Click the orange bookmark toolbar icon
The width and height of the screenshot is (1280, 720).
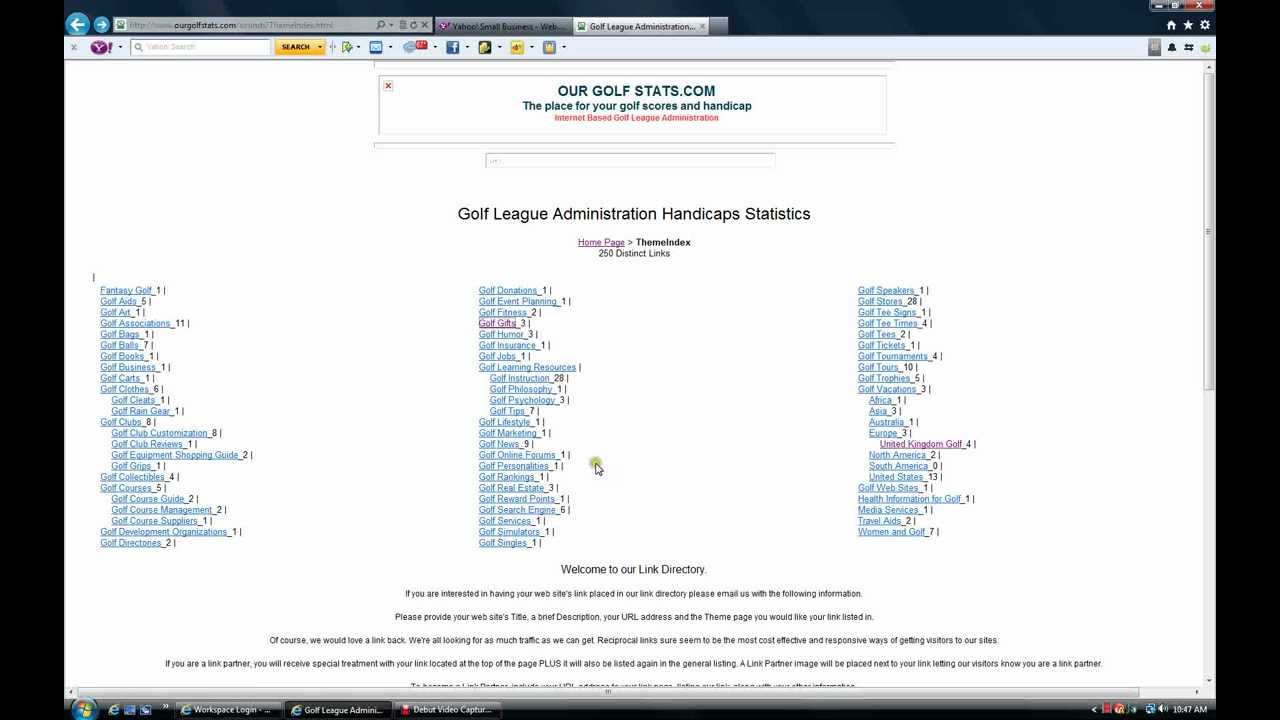click(517, 47)
